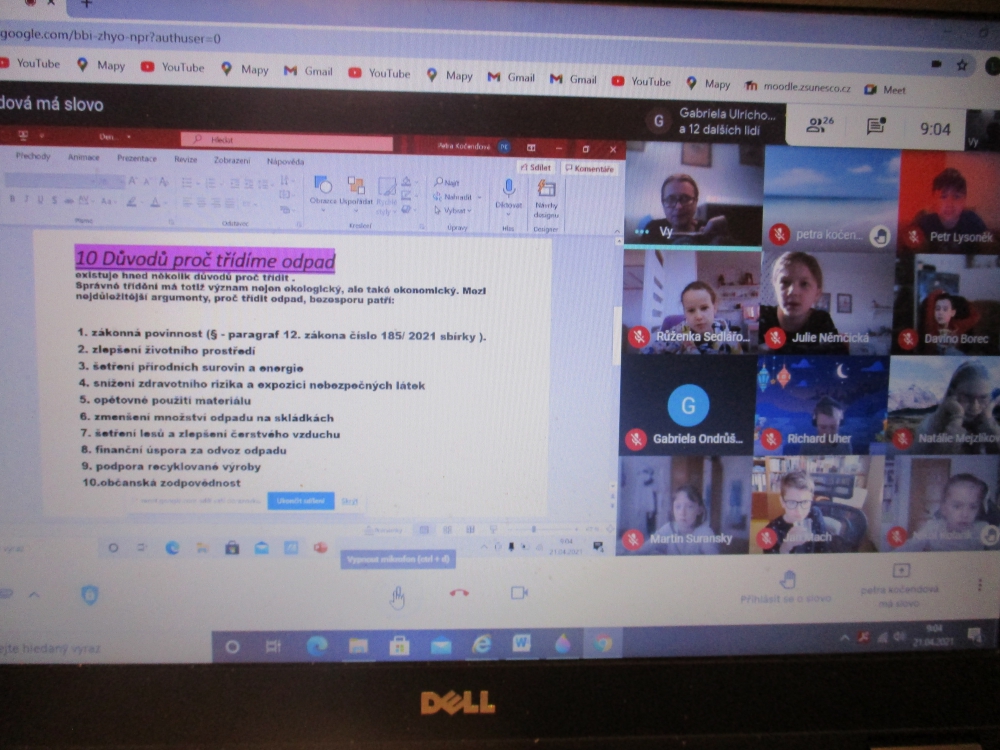
Task: Click the present-screen icon above petra kočendová má slovo
Action: tap(901, 570)
